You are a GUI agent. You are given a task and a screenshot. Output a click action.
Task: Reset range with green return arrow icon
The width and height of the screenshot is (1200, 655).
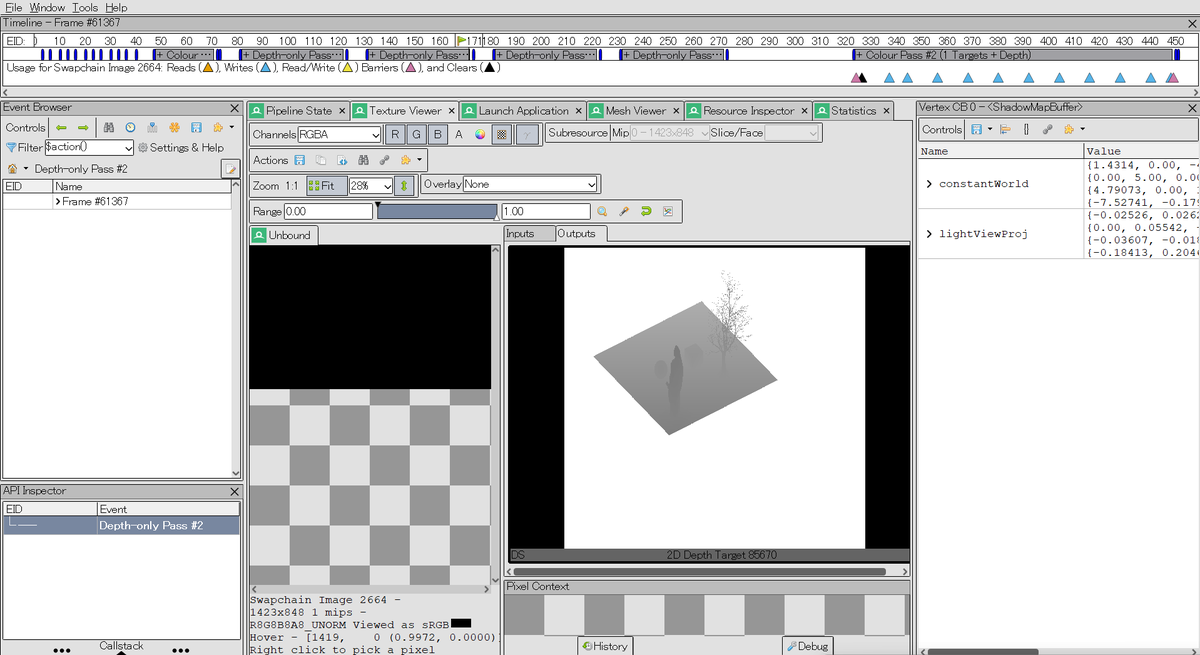point(646,211)
